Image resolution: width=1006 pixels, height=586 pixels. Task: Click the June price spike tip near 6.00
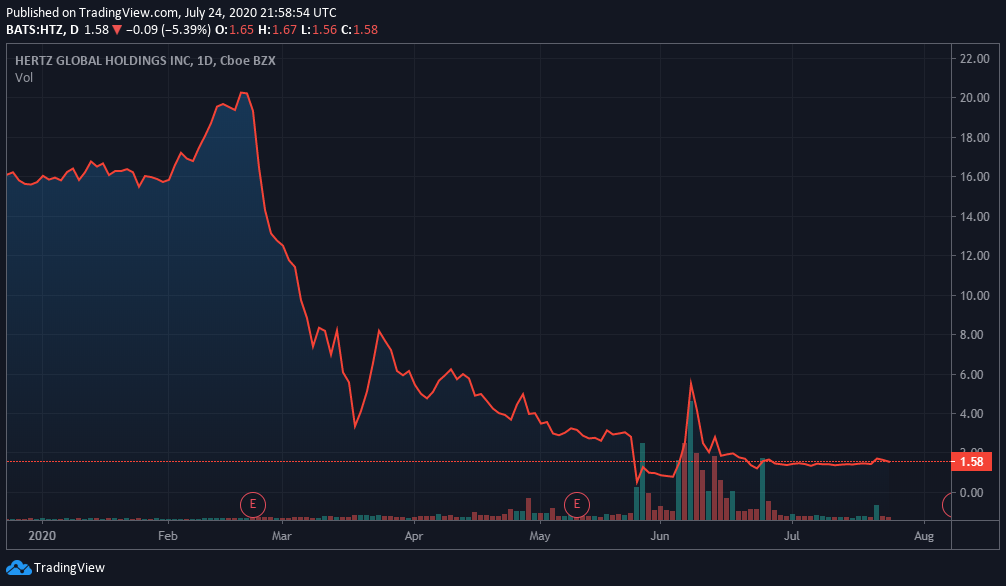point(691,383)
